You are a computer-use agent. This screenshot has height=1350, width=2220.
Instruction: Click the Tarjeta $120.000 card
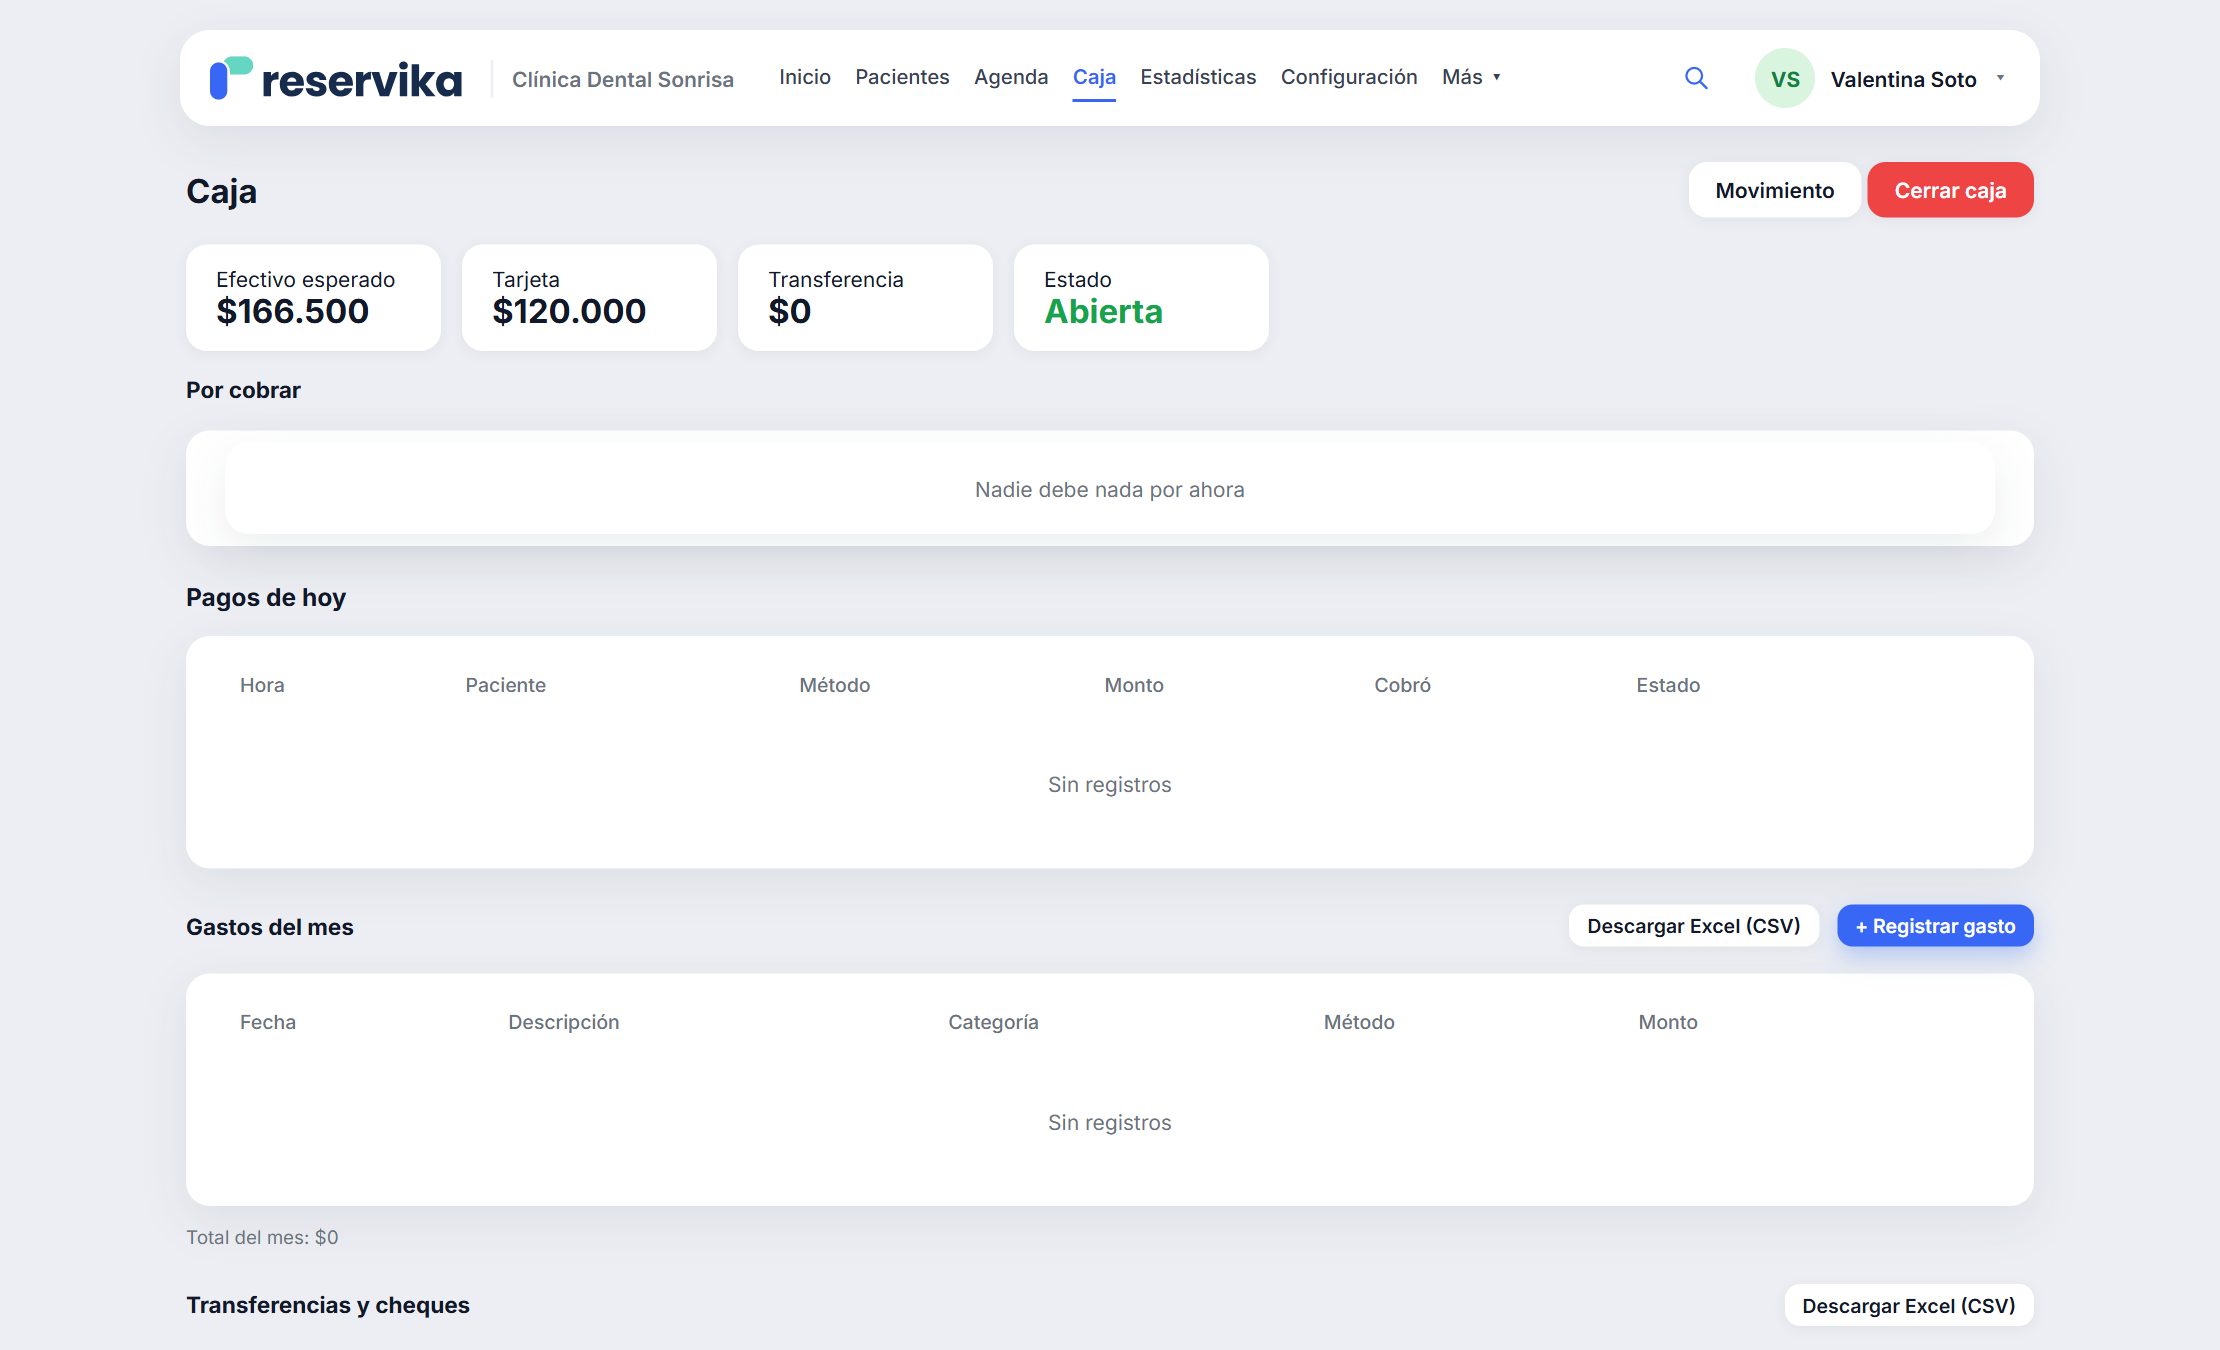click(x=589, y=298)
